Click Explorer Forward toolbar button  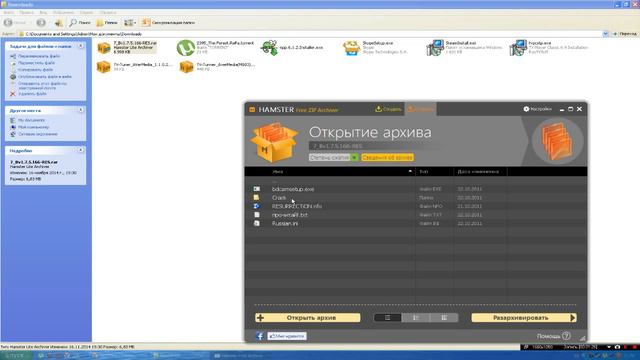pos(41,23)
